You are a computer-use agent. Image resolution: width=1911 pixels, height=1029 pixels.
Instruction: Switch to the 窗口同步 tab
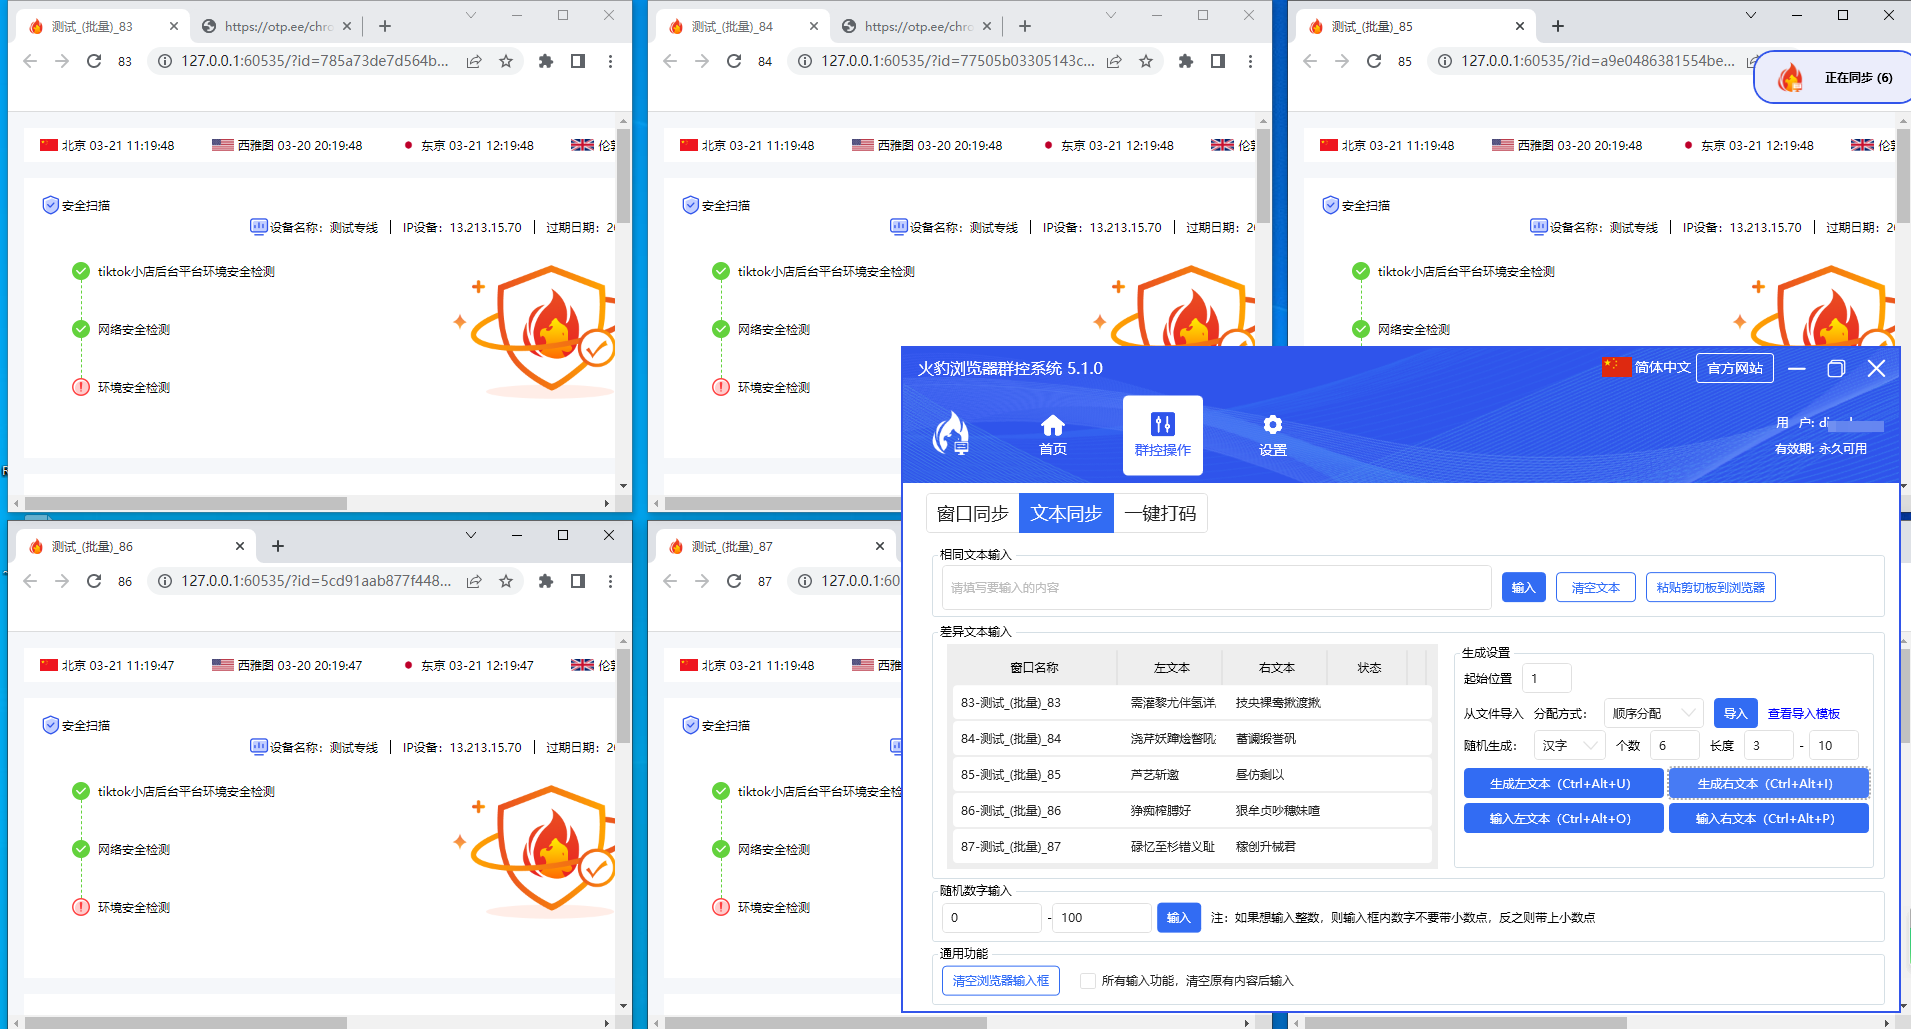[x=970, y=512]
